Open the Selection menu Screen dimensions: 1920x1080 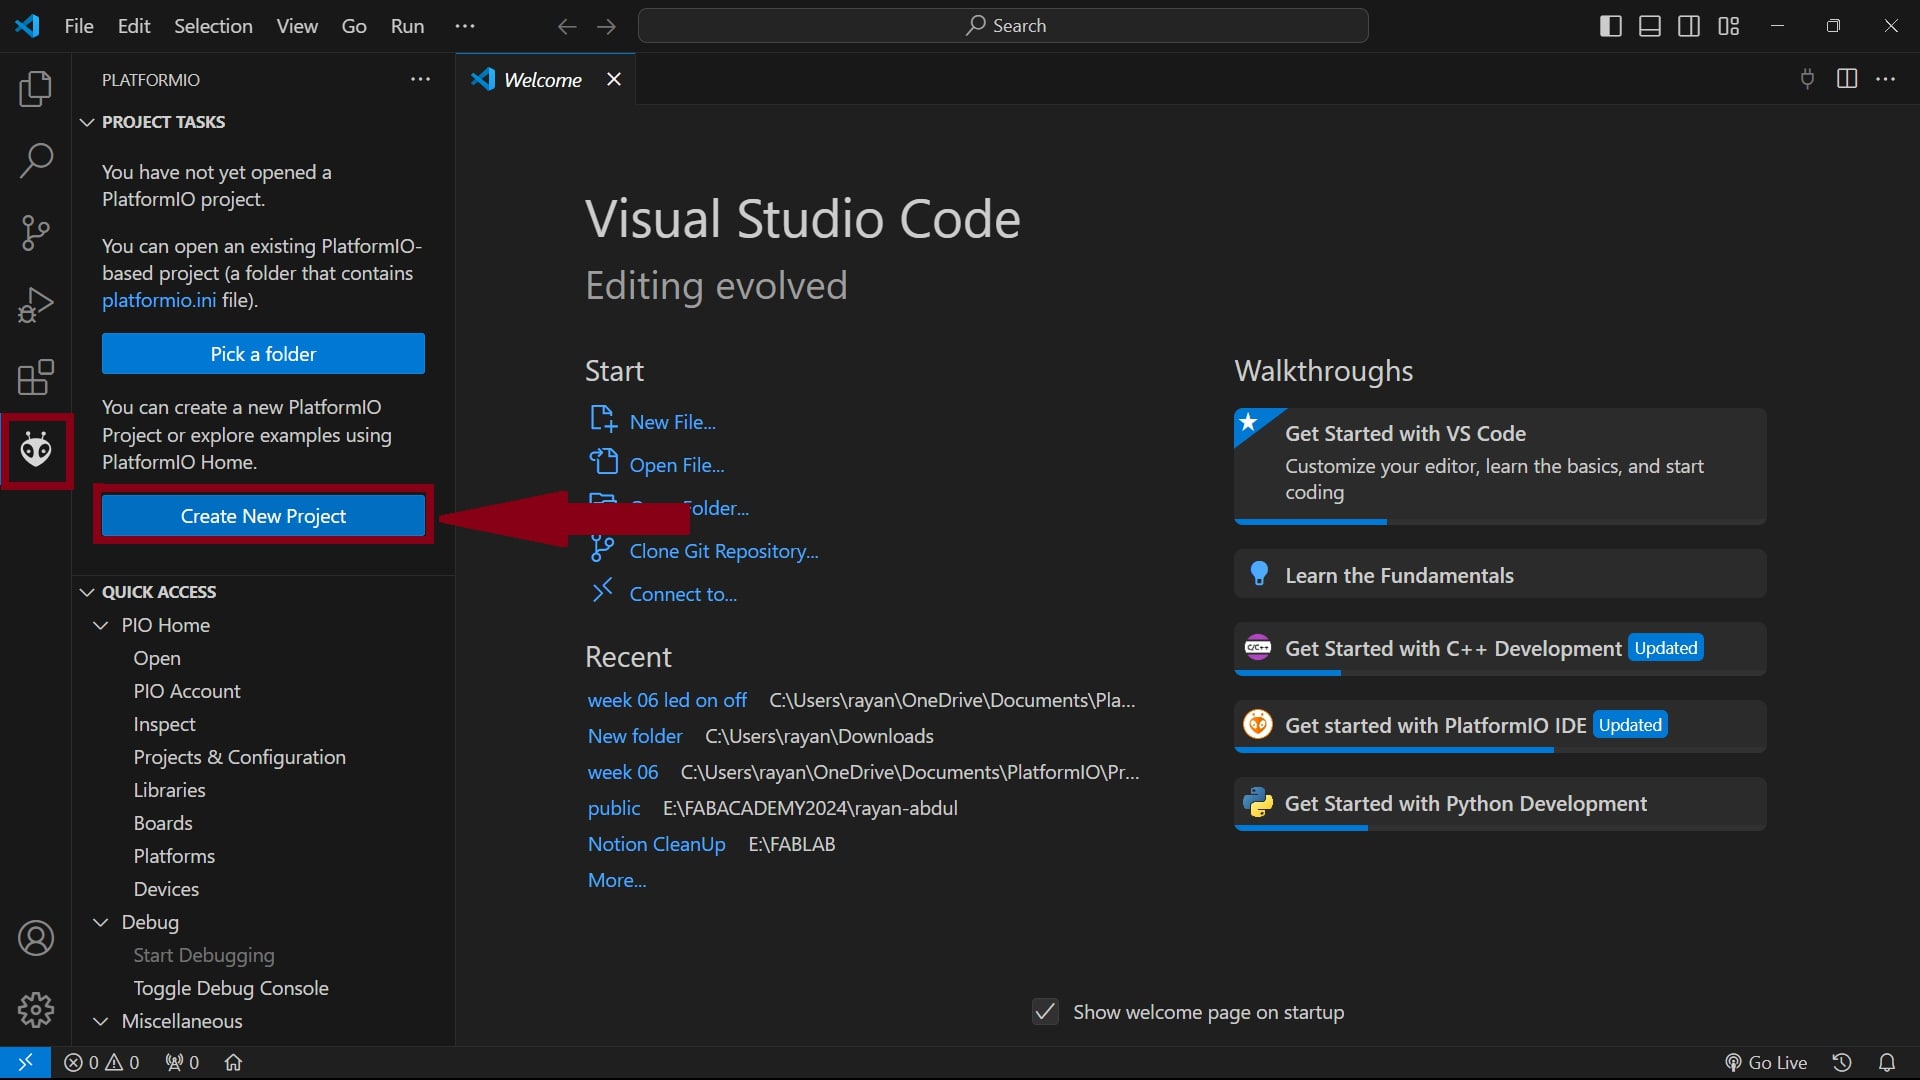(x=213, y=26)
